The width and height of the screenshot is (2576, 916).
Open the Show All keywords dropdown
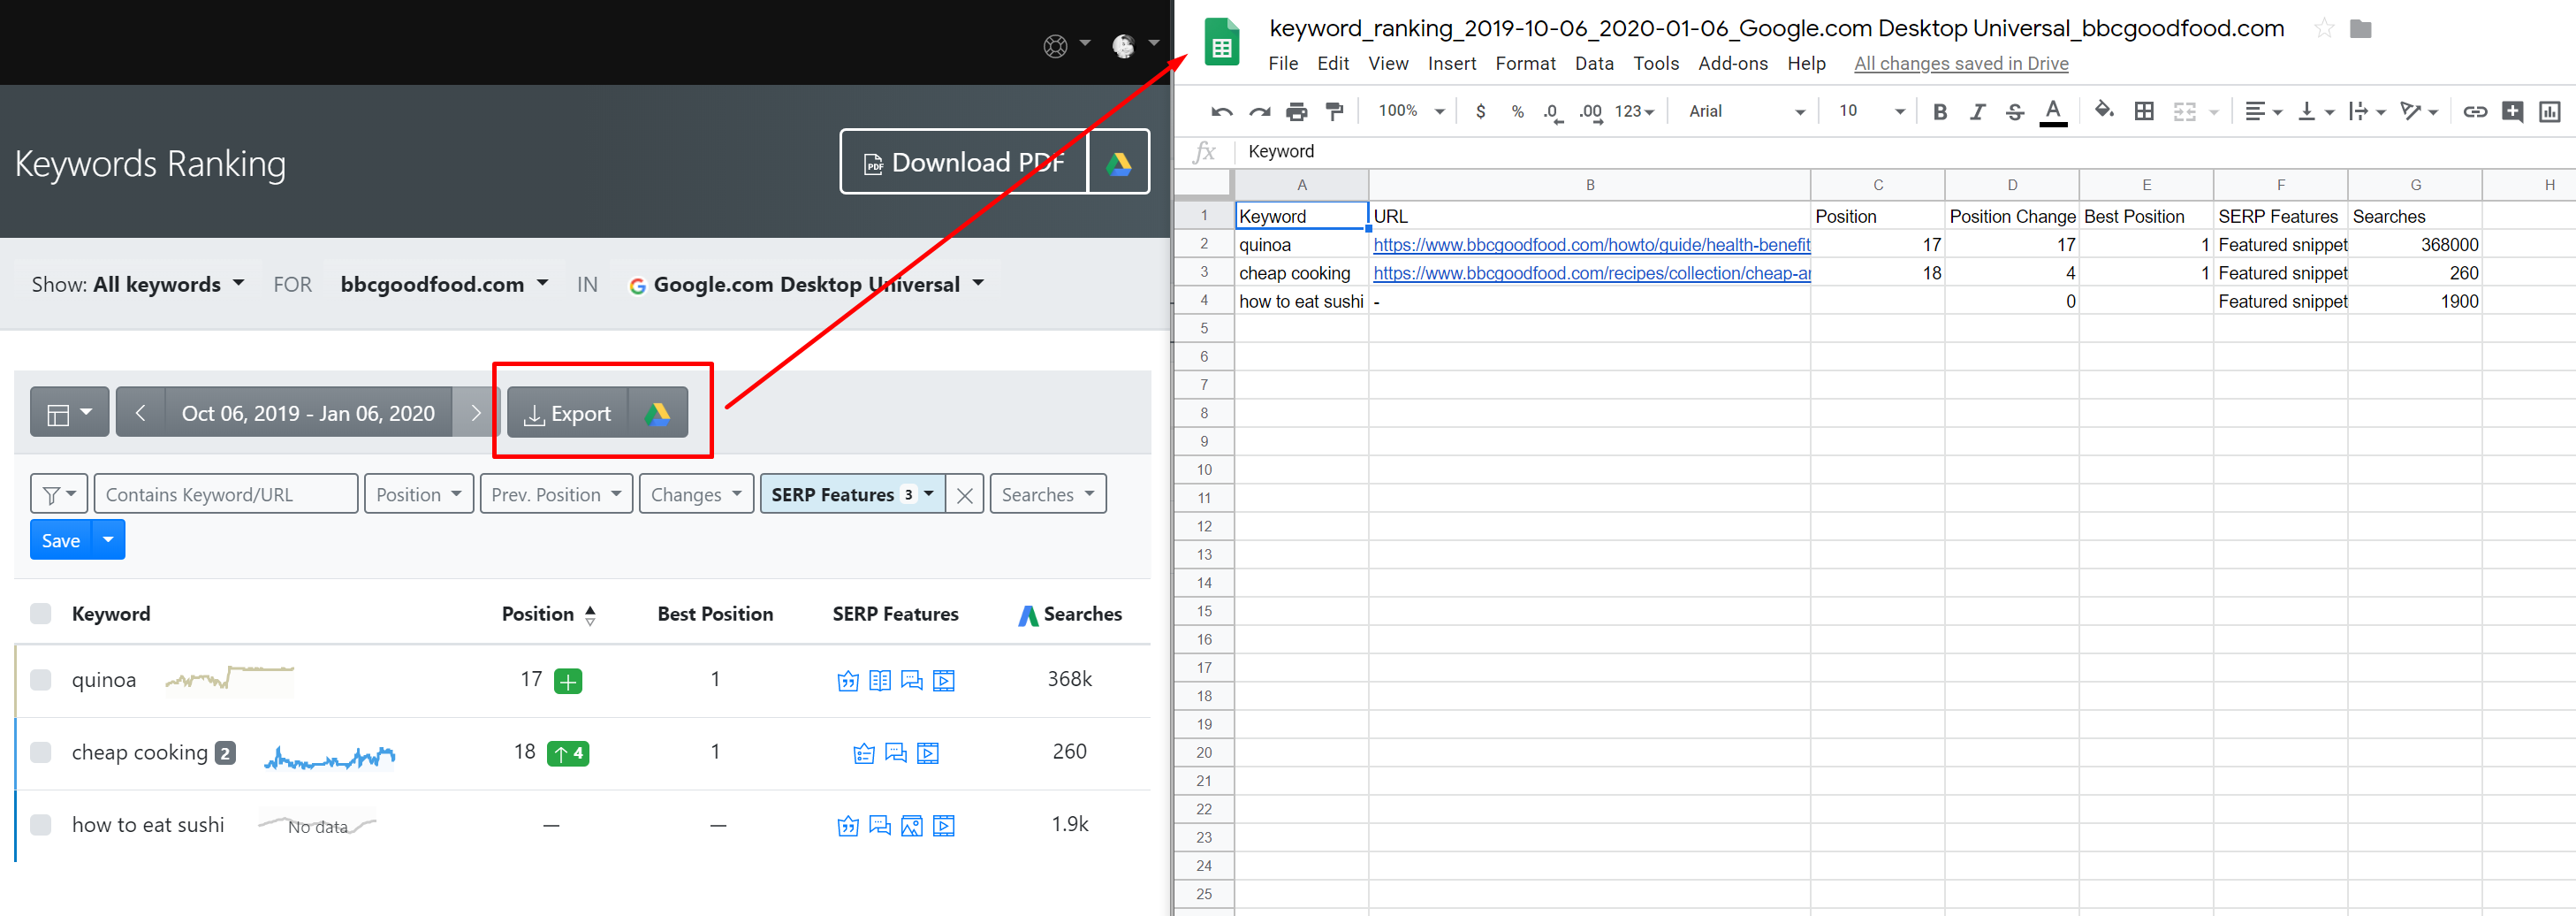138,284
